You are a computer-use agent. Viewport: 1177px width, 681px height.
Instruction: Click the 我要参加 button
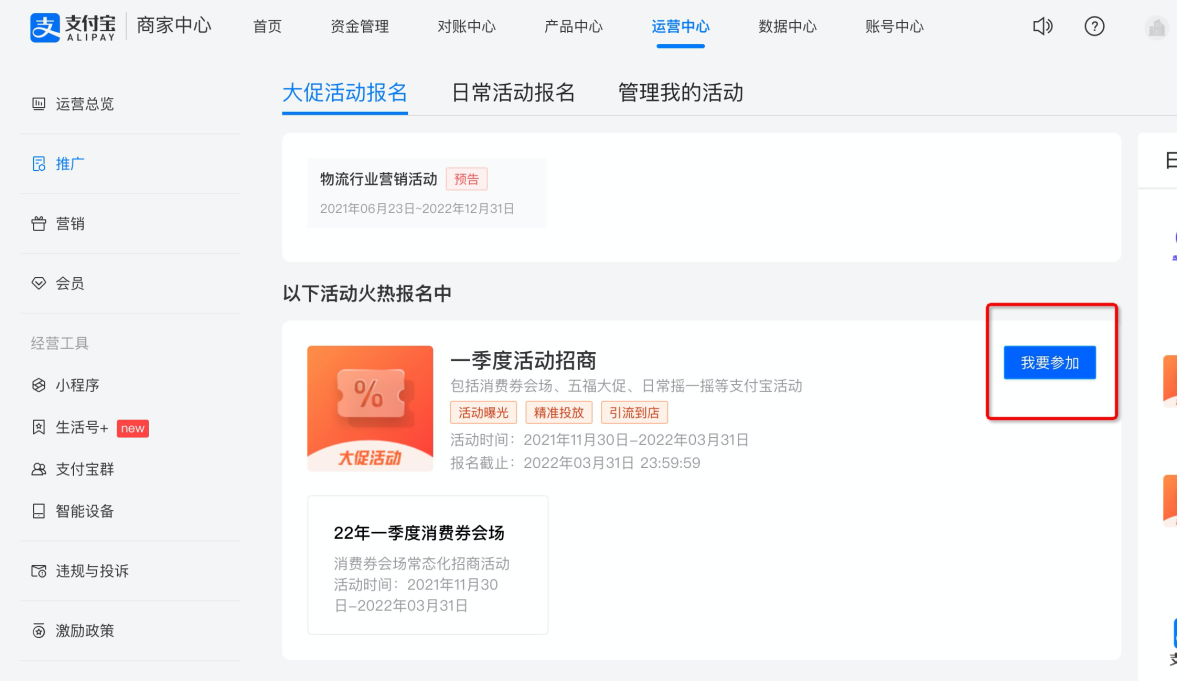(x=1049, y=363)
